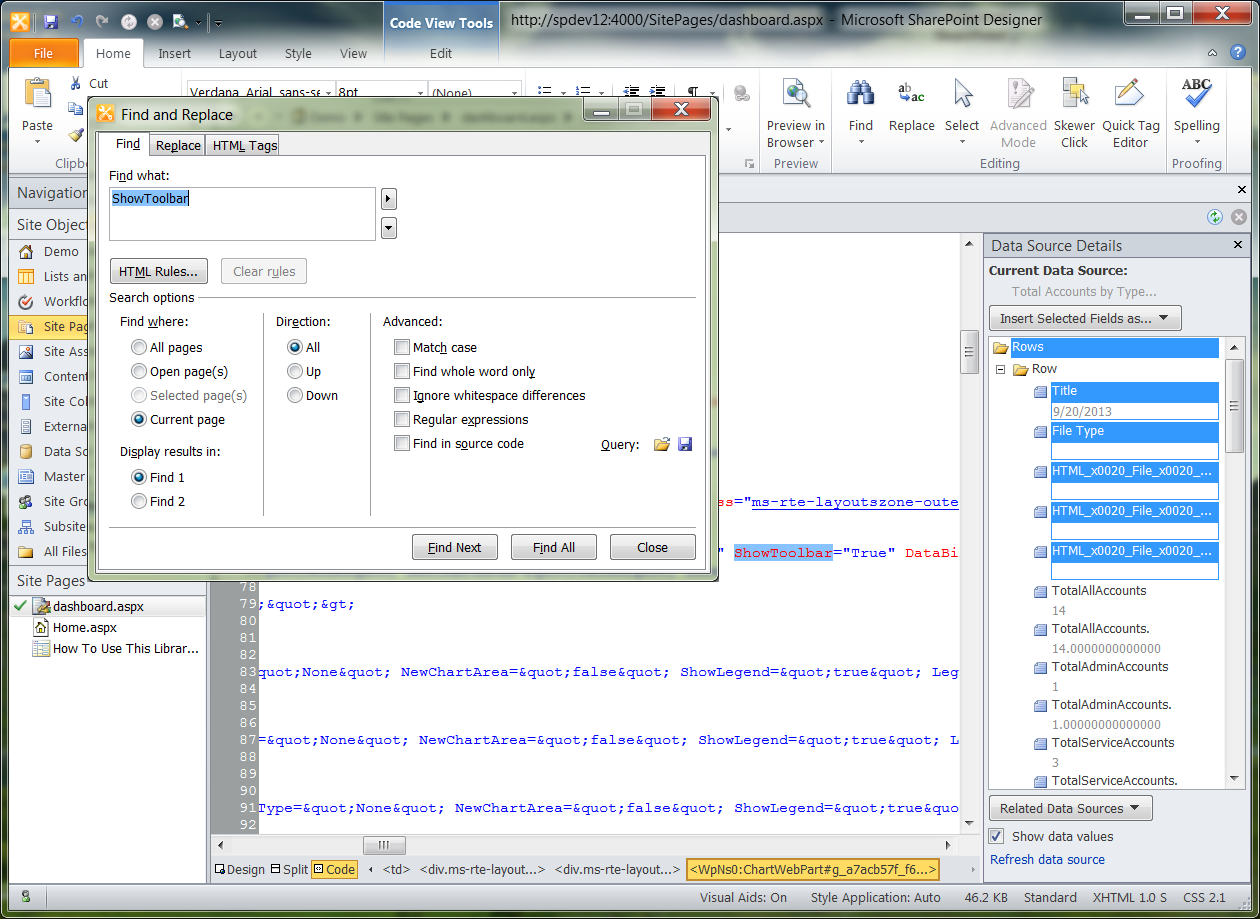Click the Save query disk icon

pyautogui.click(x=685, y=444)
